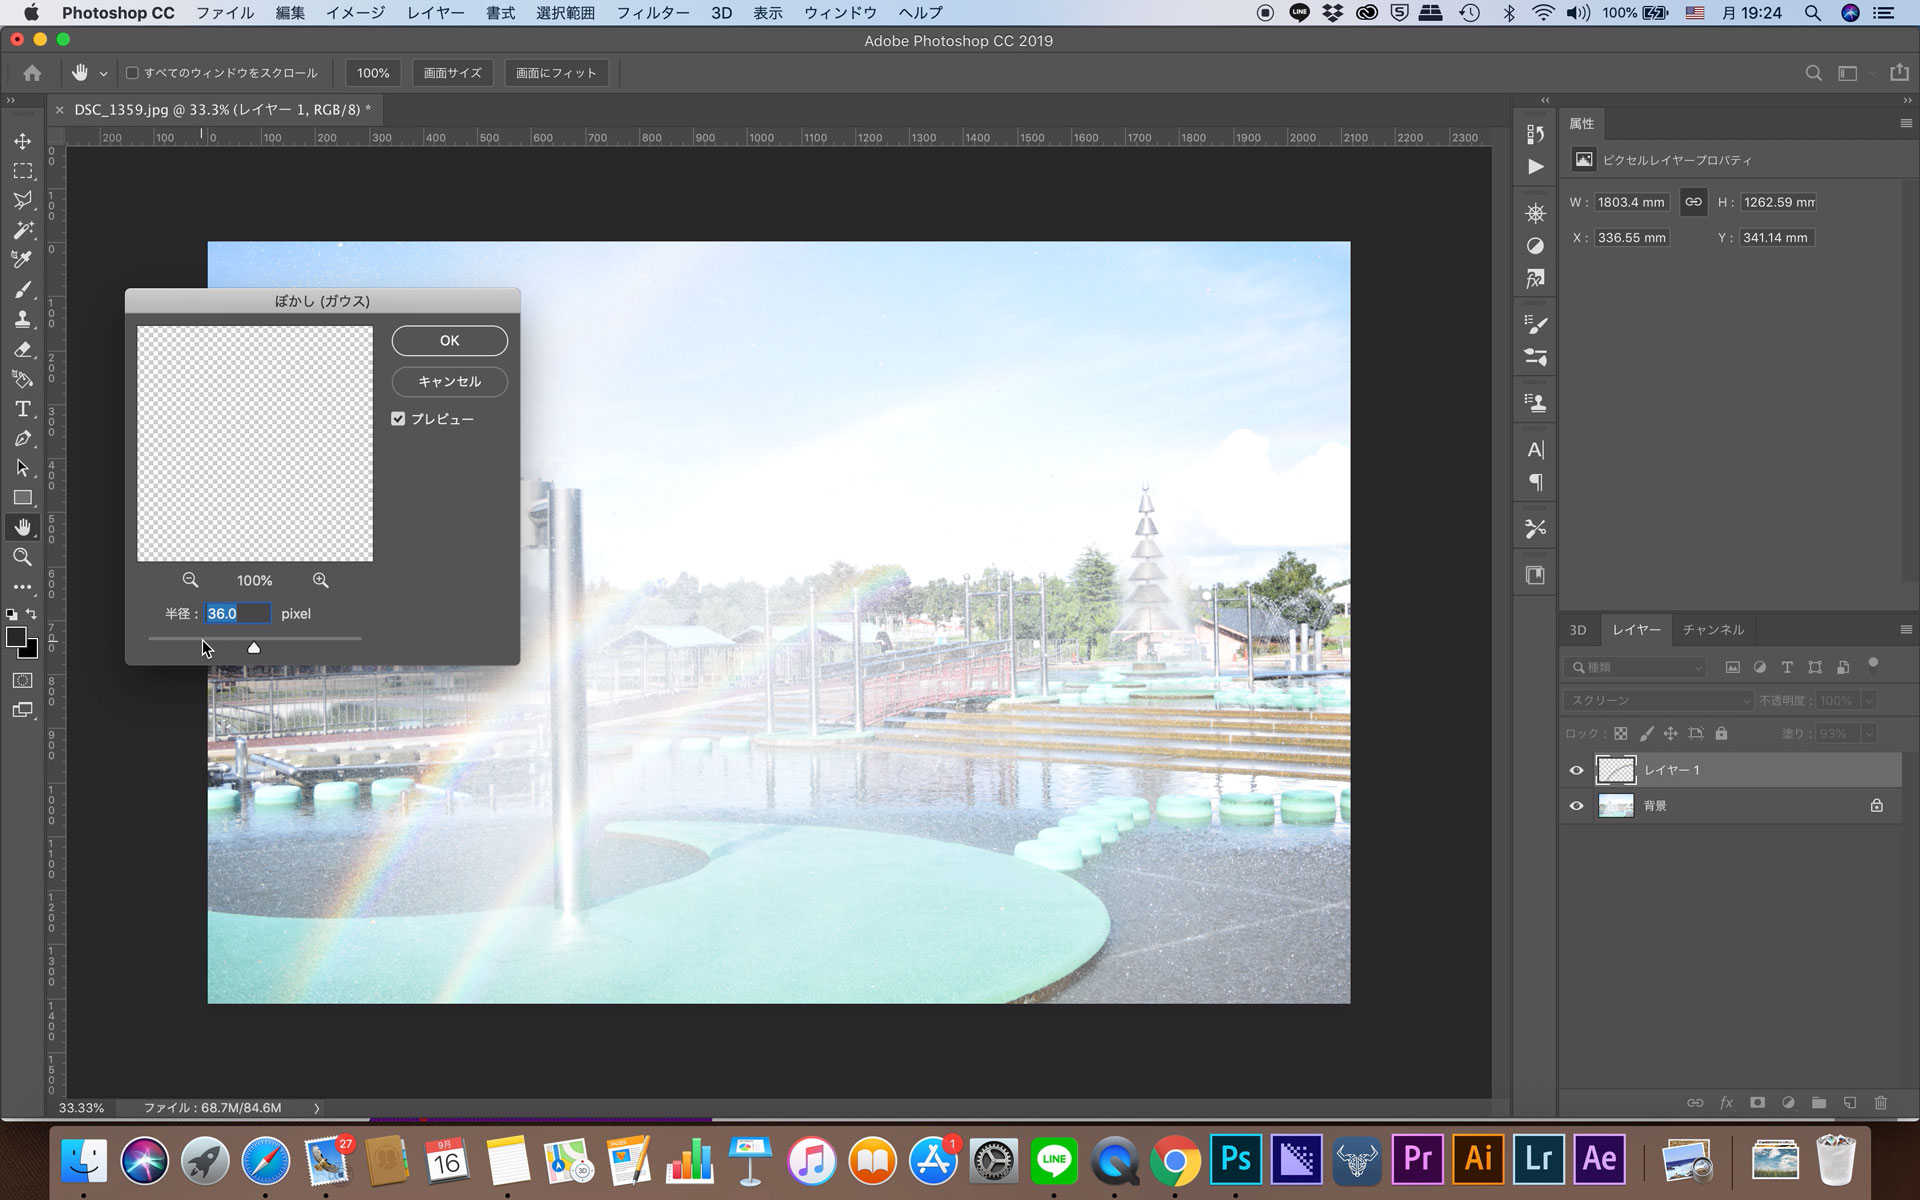The image size is (1920, 1200).
Task: Select the Brush tool
Action: (x=22, y=290)
